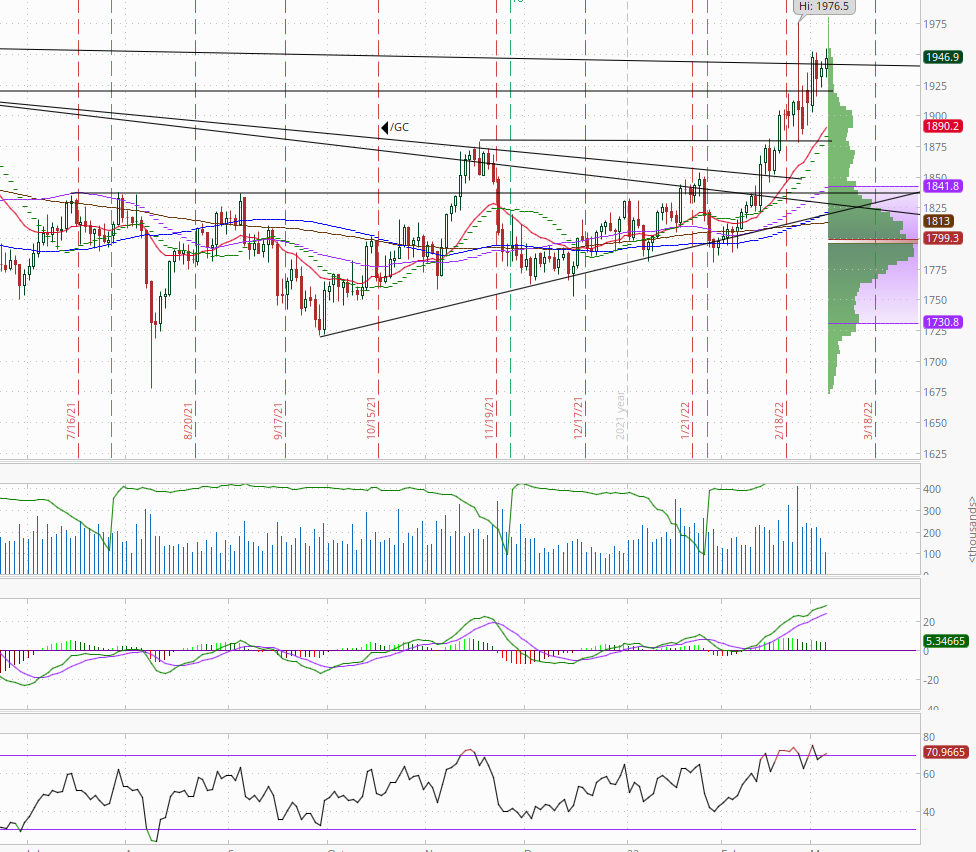976x852 pixels.
Task: Select the 40 level on RSI axis
Action: click(x=929, y=812)
